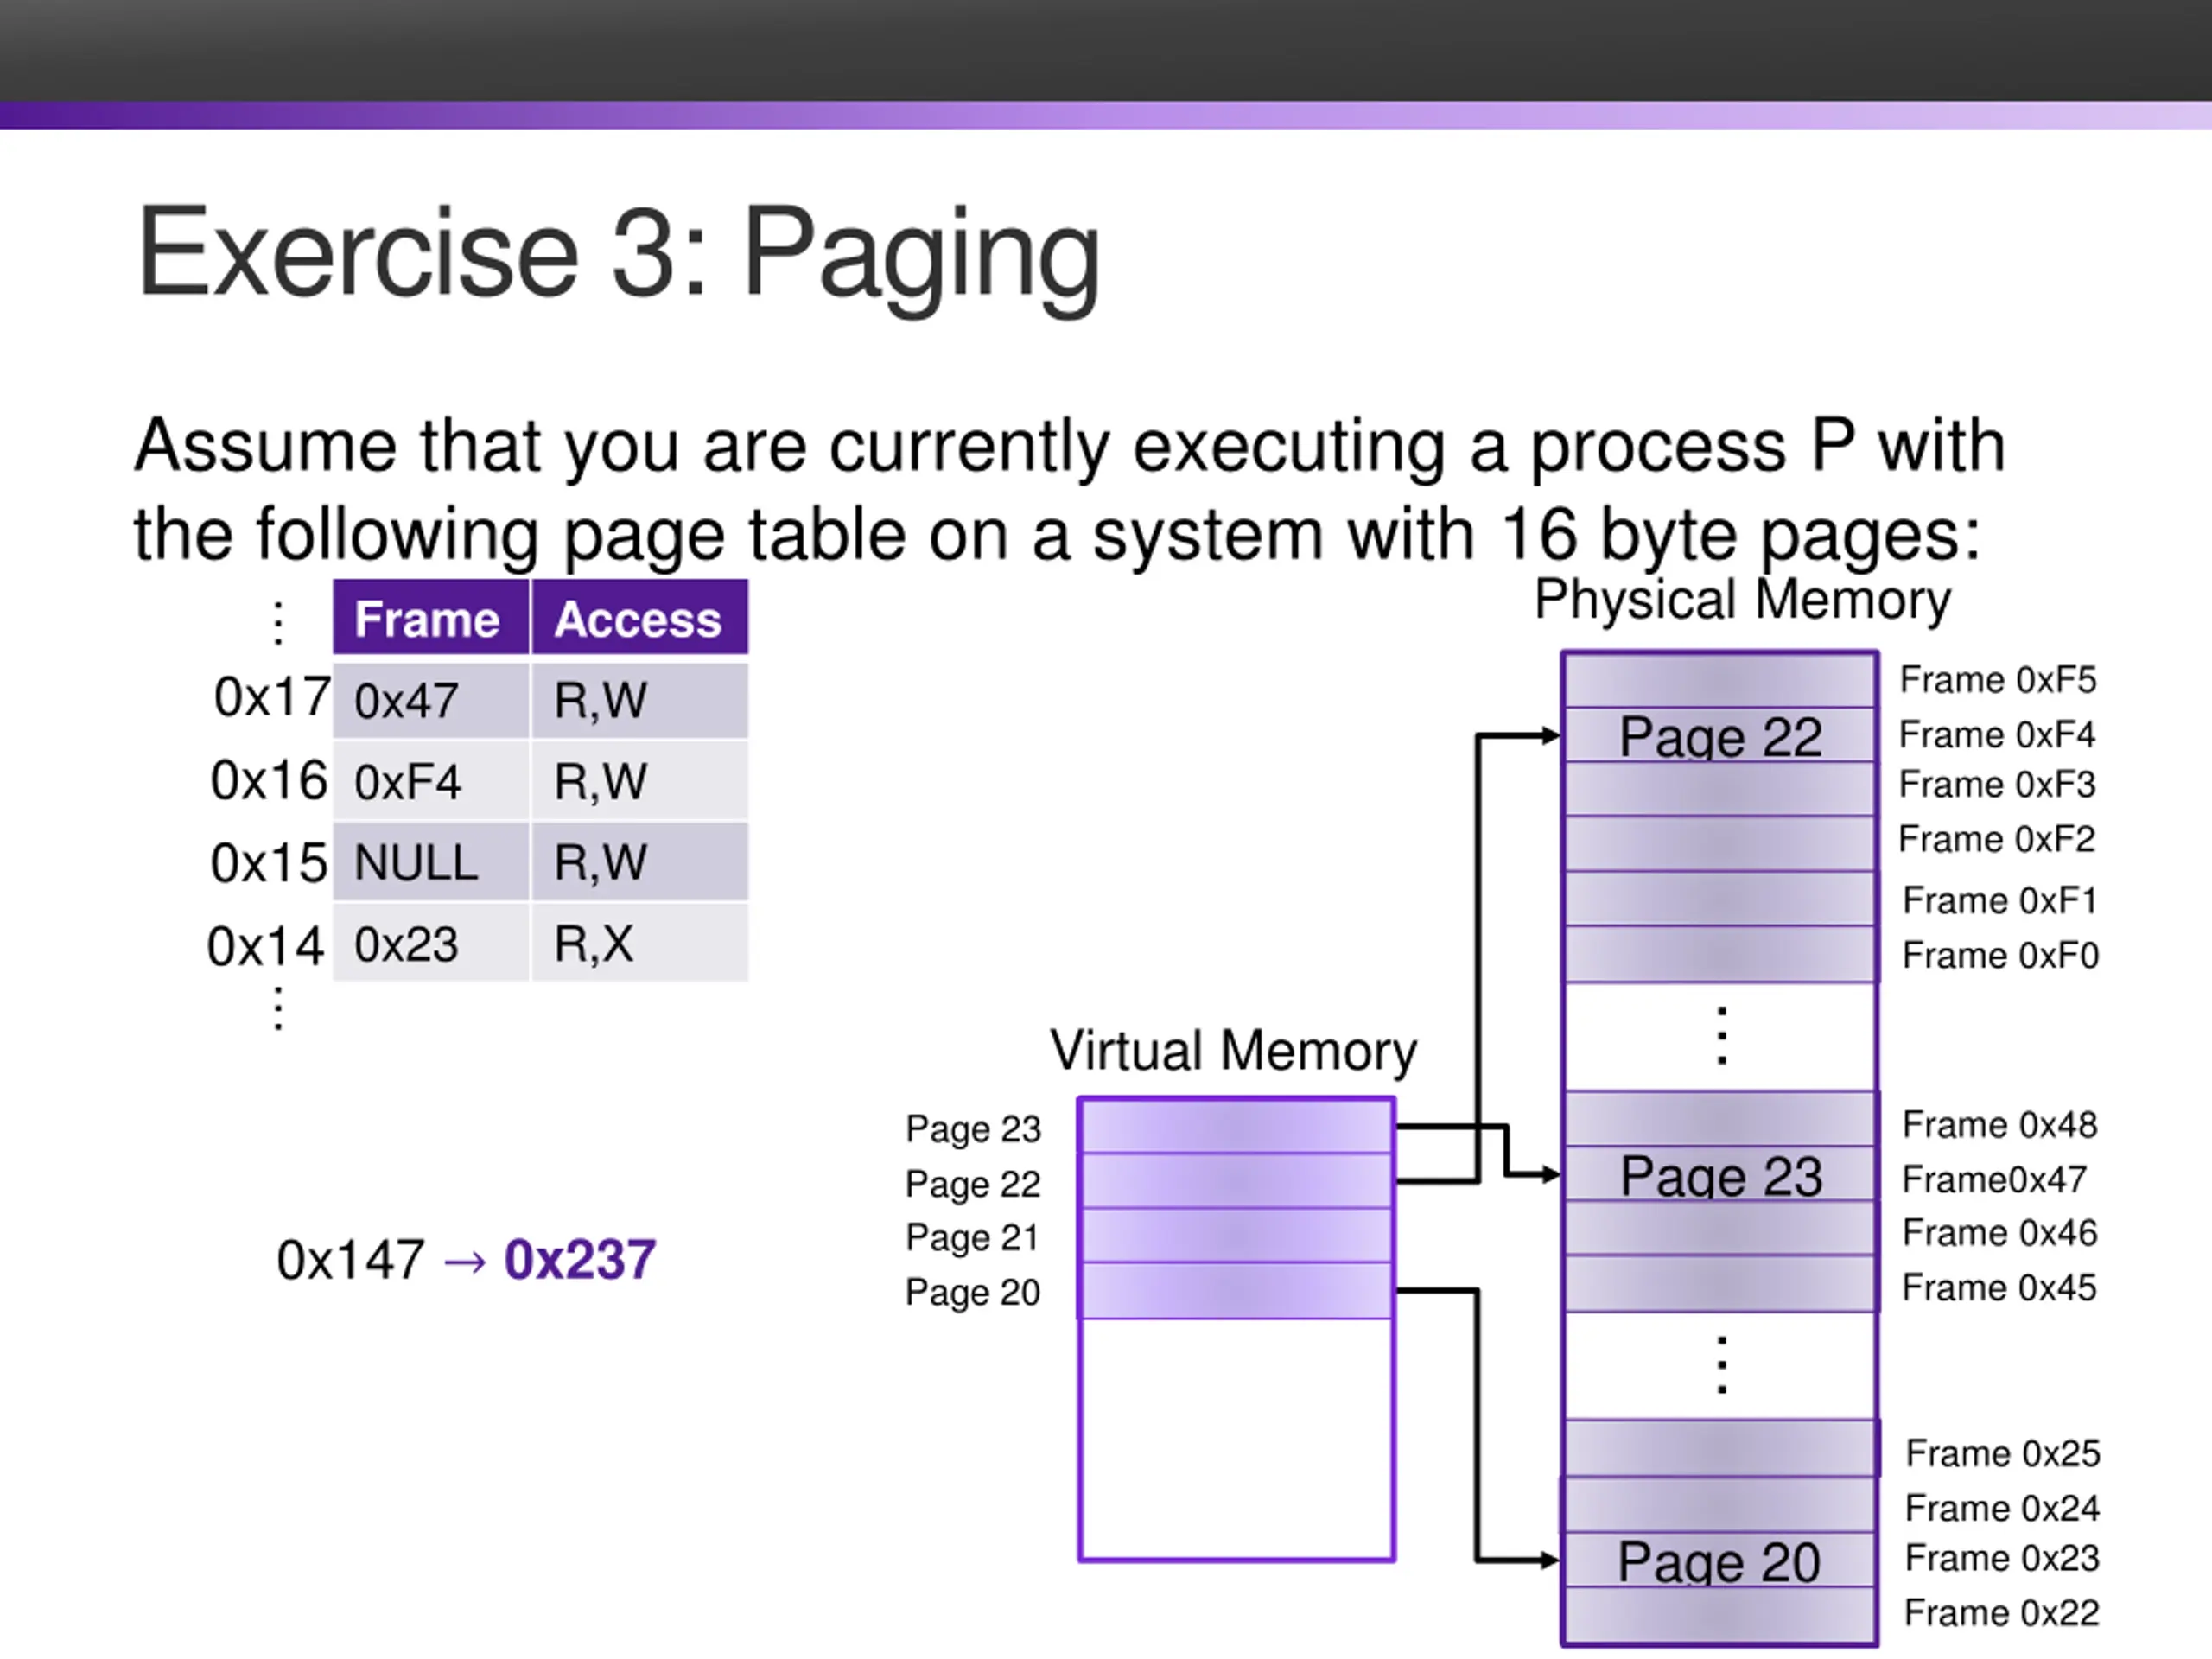Click the NULL entry in page table
Screen dimensions: 2212x1659
[x=416, y=863]
